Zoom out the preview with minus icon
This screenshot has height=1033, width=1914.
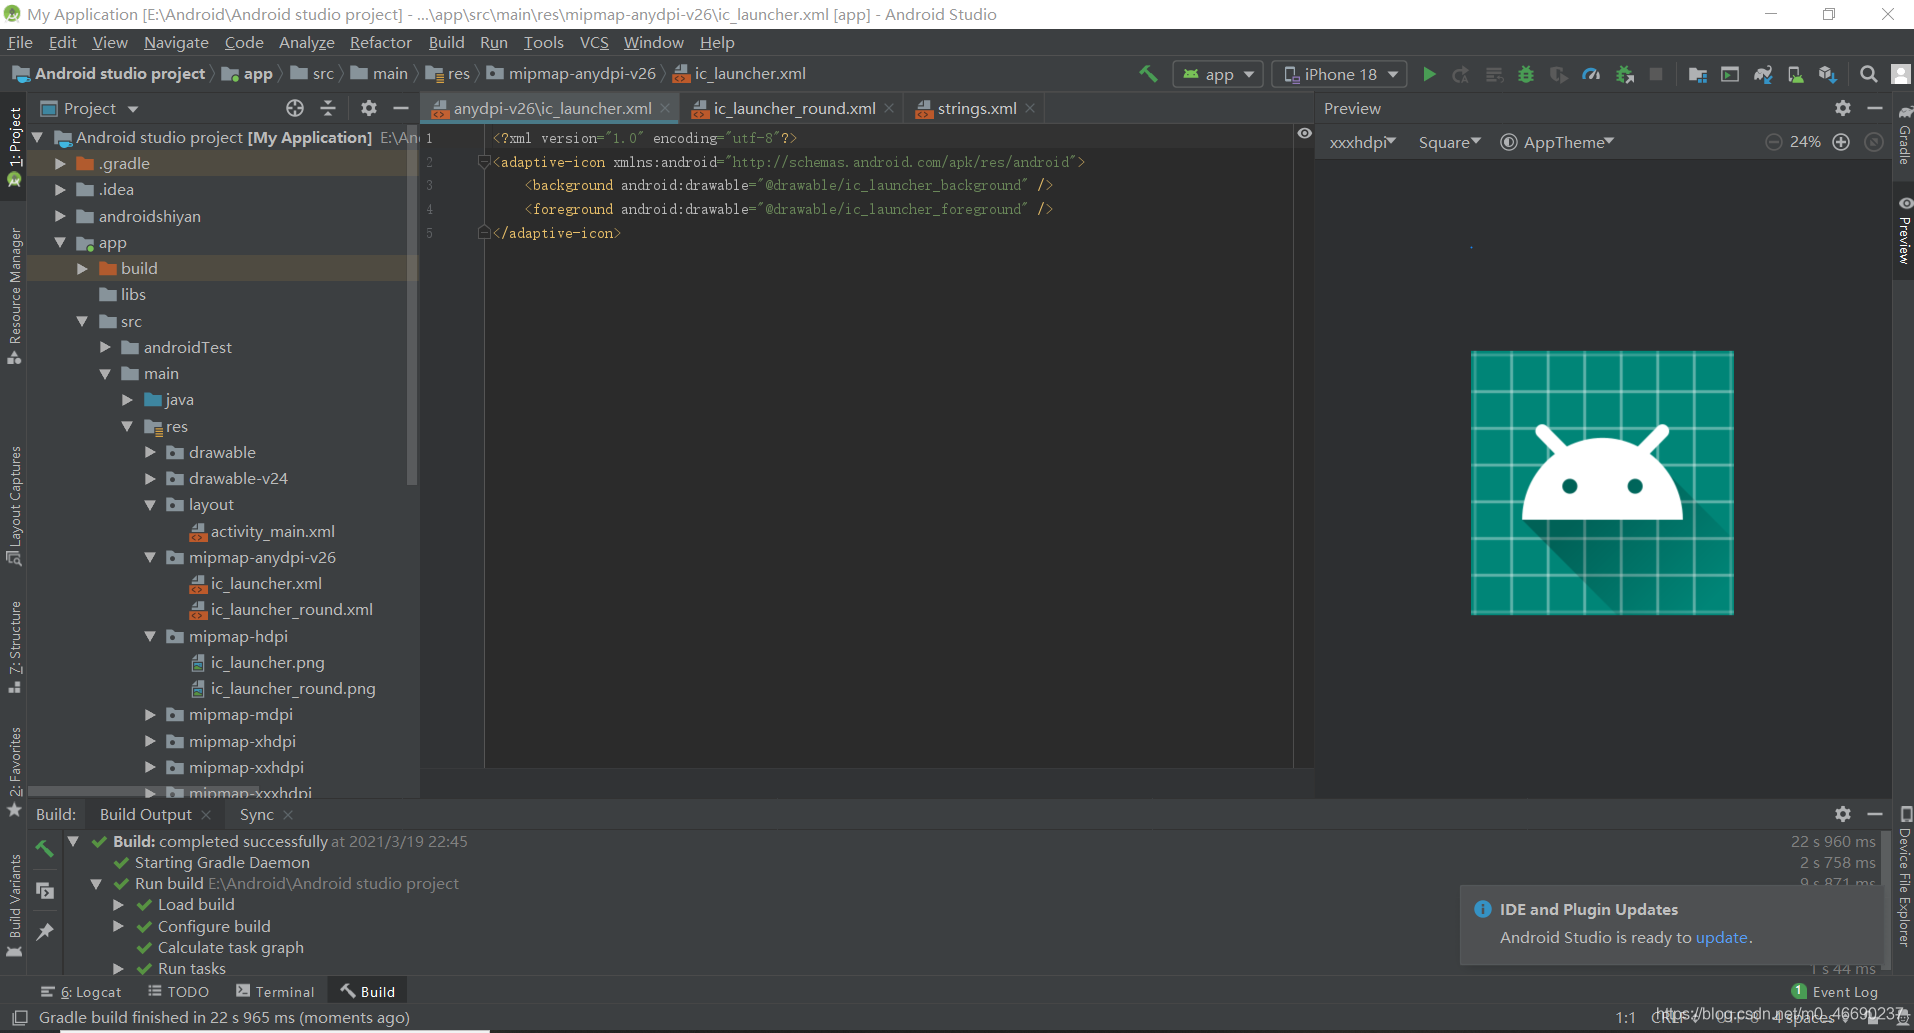click(x=1774, y=142)
